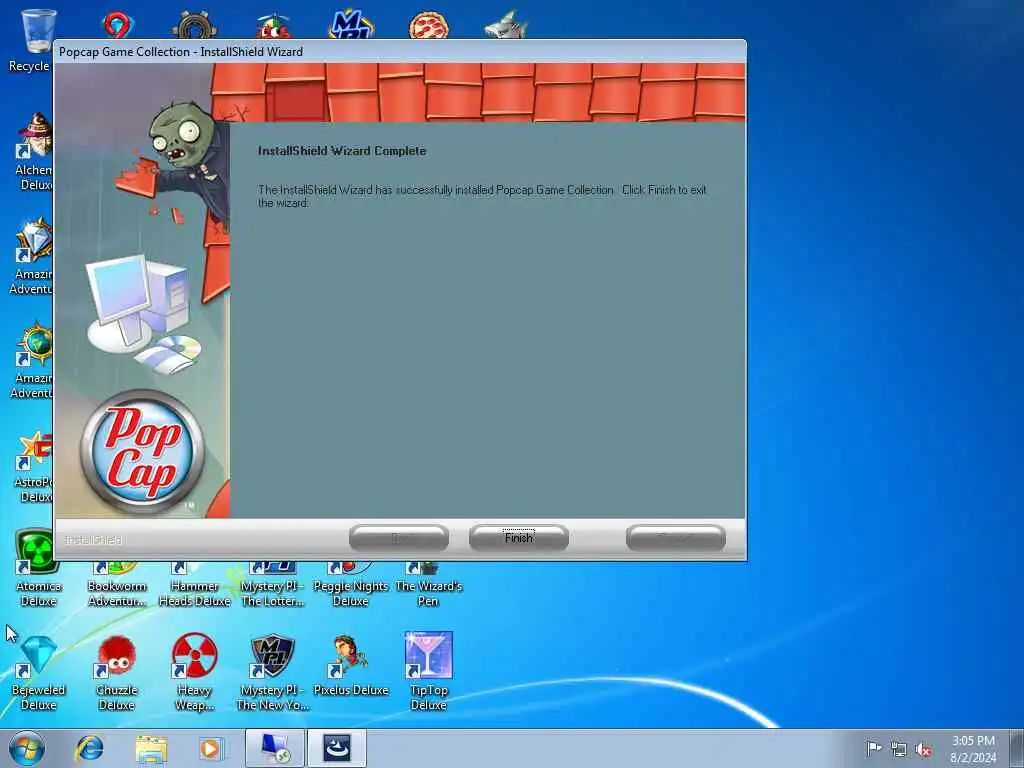Select the Mystery PI - The Lottery shortcut
This screenshot has width=1024, height=768.
coord(272,585)
